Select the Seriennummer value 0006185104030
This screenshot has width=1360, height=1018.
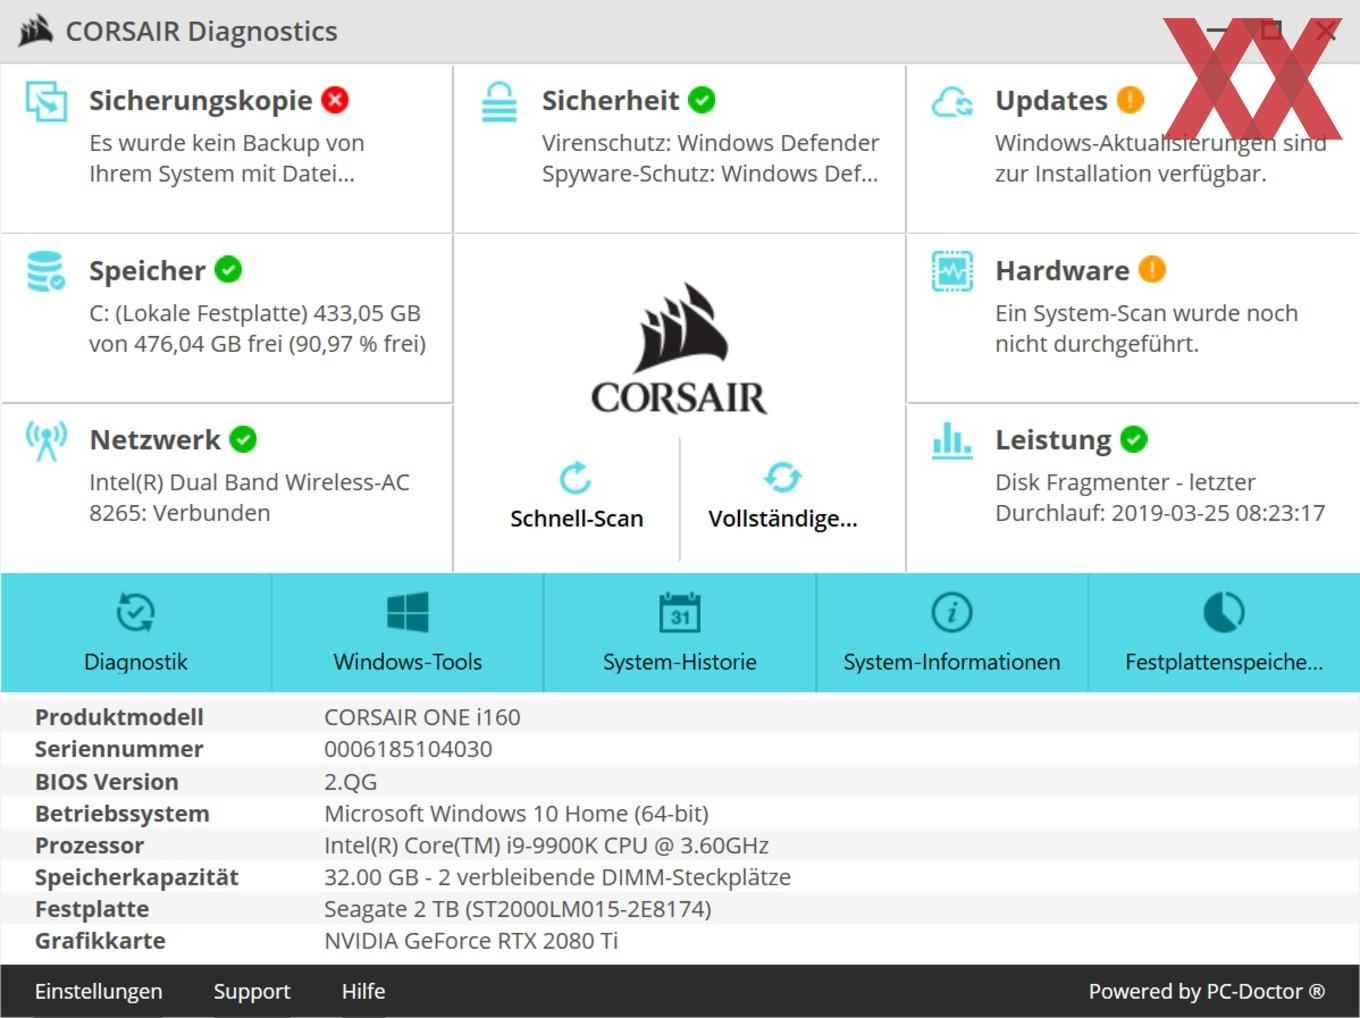[408, 749]
